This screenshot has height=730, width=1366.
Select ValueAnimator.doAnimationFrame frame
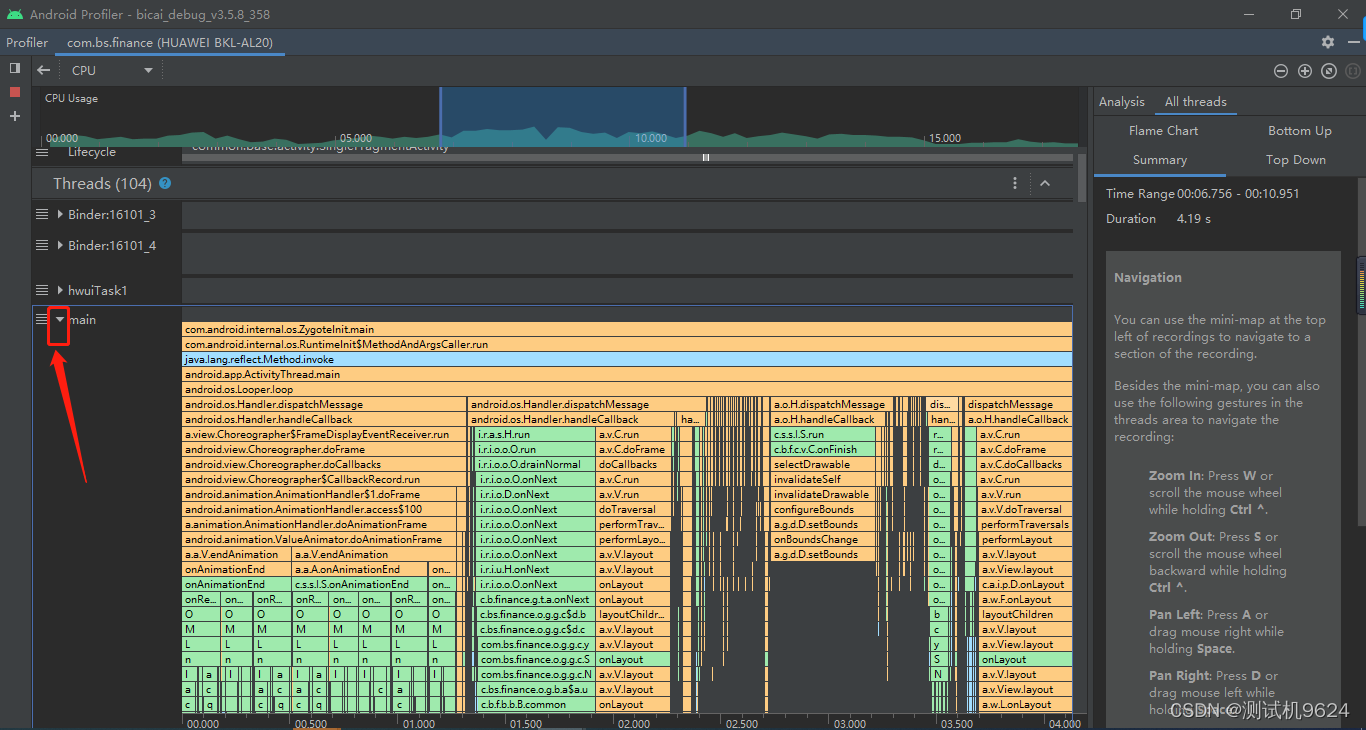[318, 539]
